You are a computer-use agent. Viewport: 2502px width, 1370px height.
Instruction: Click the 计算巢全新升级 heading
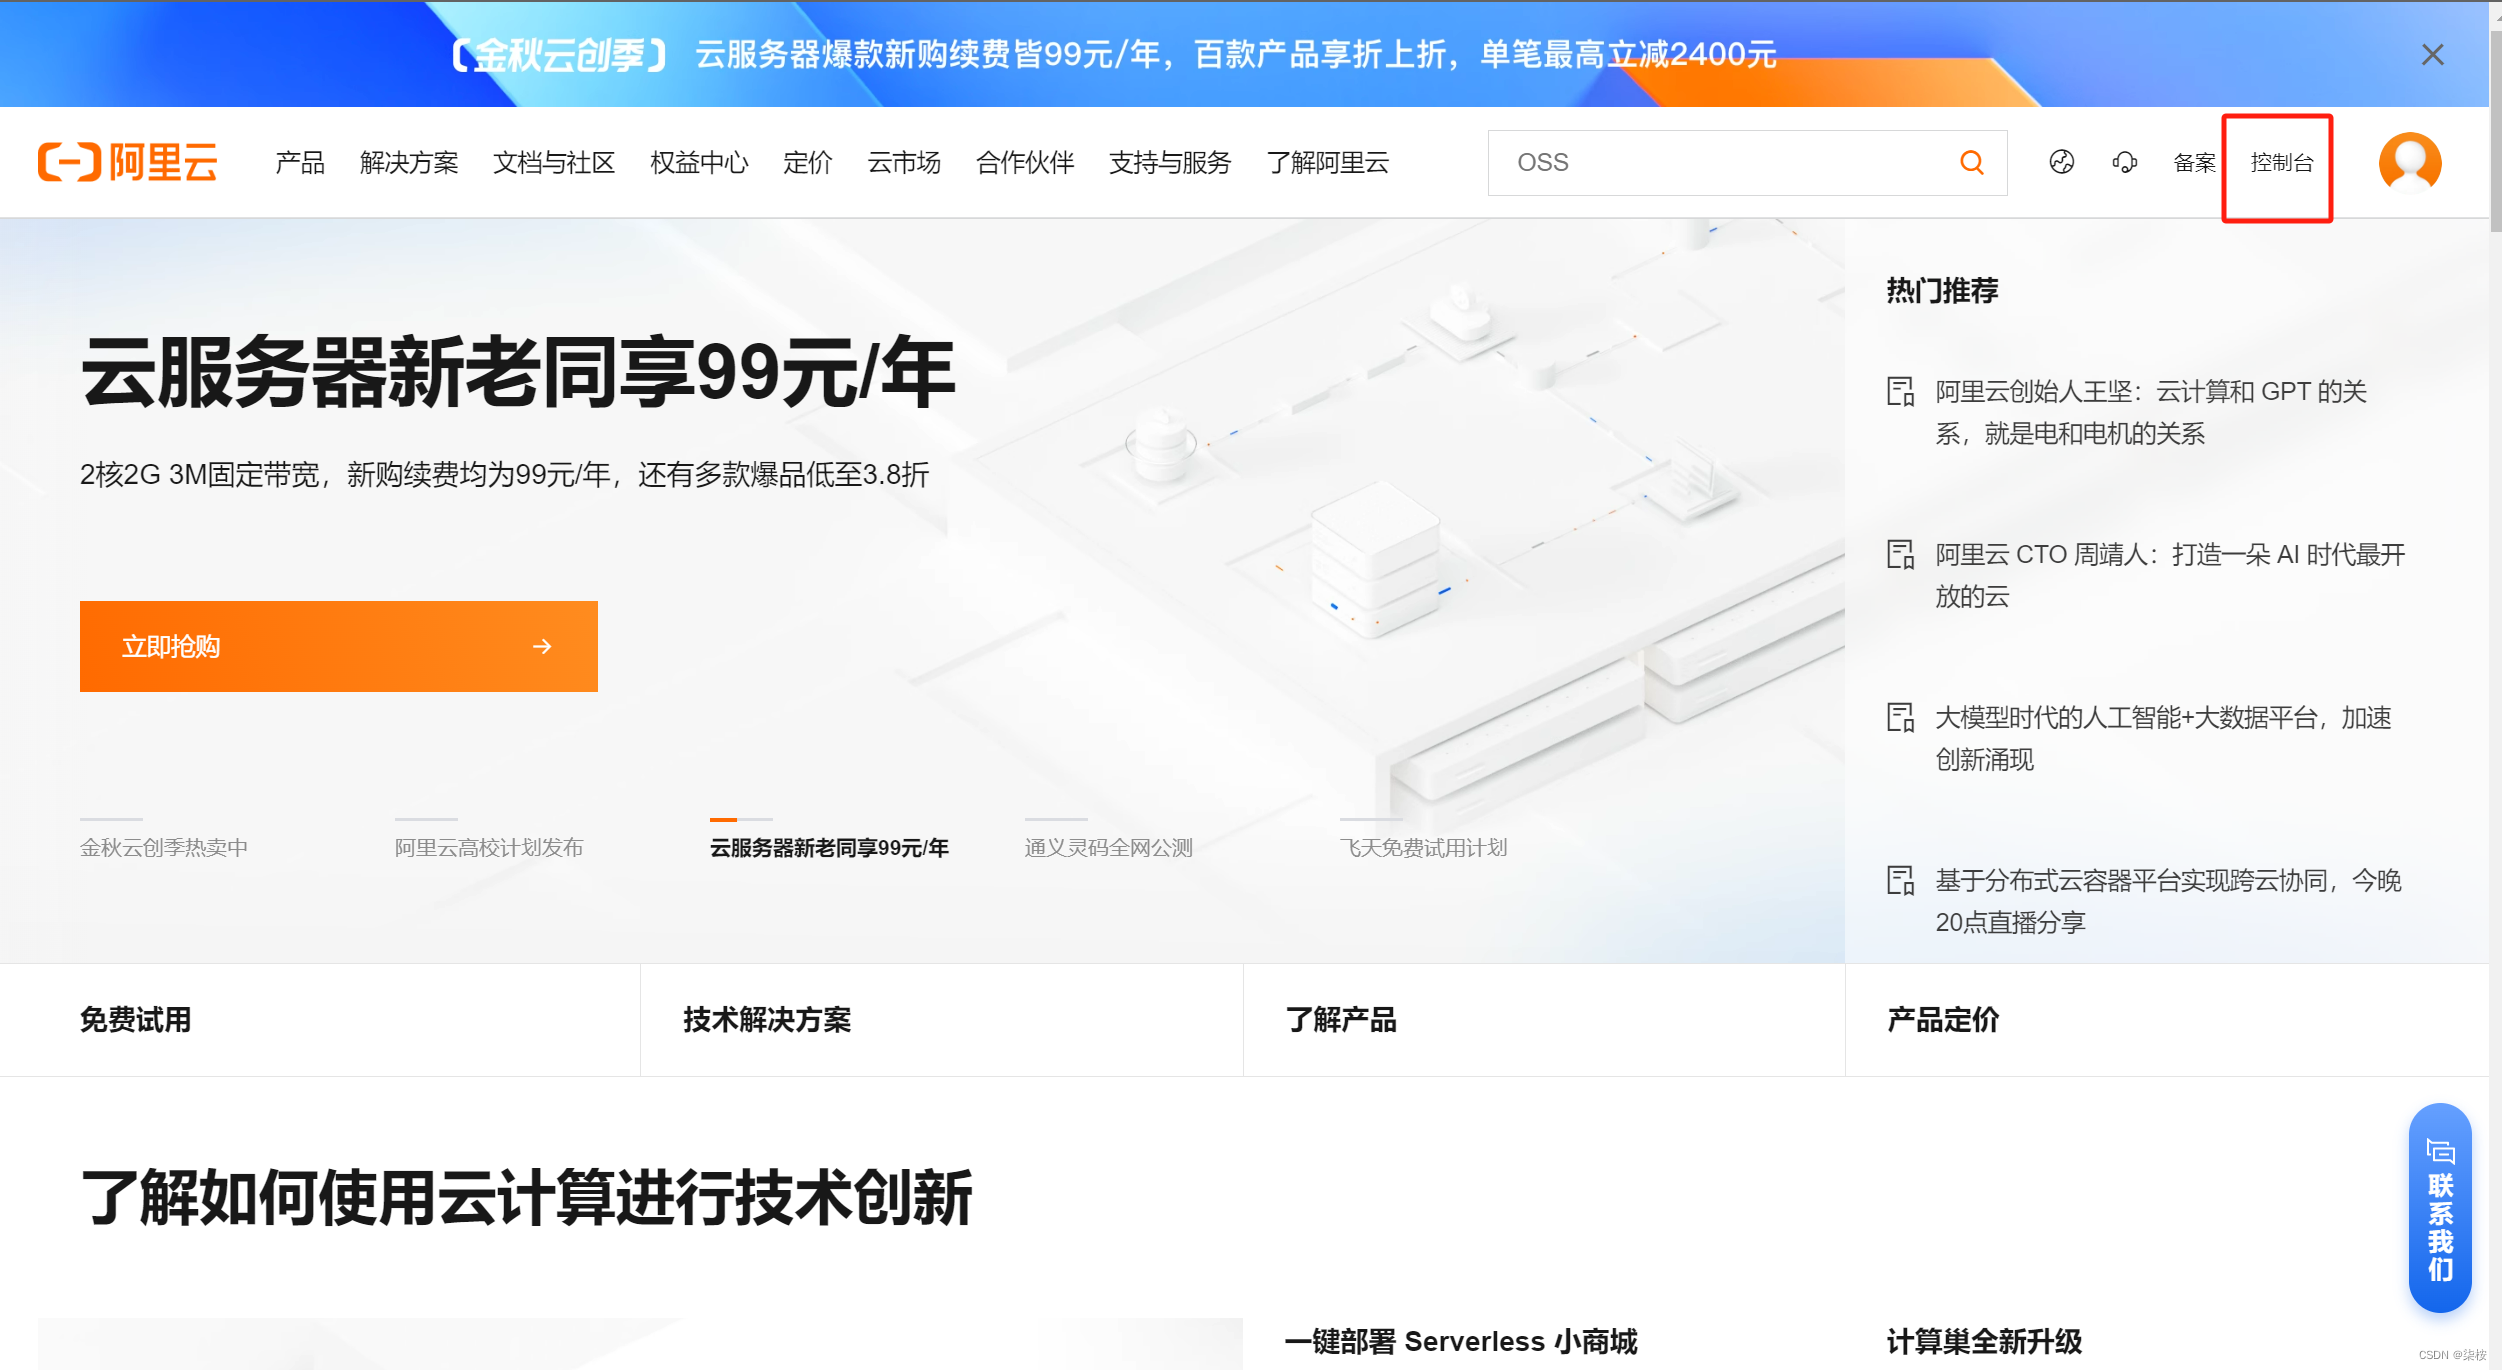[1984, 1341]
